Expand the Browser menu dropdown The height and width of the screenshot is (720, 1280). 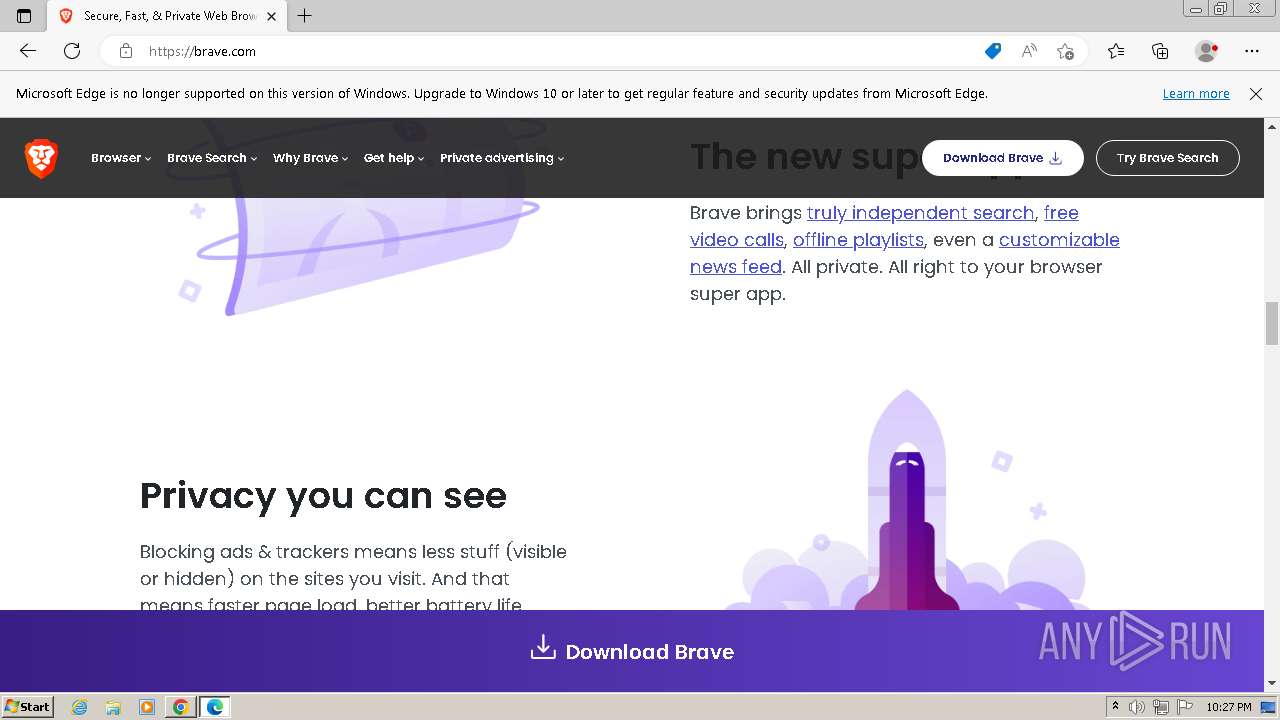click(x=121, y=158)
